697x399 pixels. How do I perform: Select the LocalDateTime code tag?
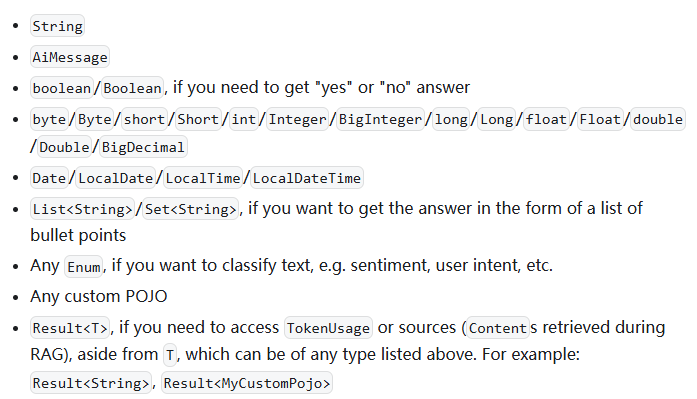[x=307, y=178]
